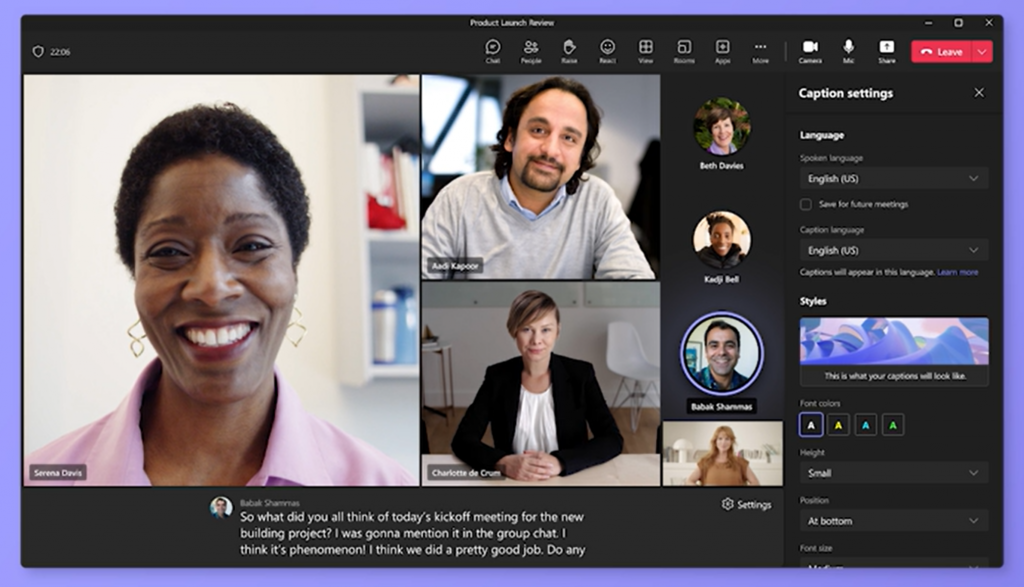Viewport: 1024px width, 587px height.
Task: Raise your hand in the meeting
Action: point(569,48)
